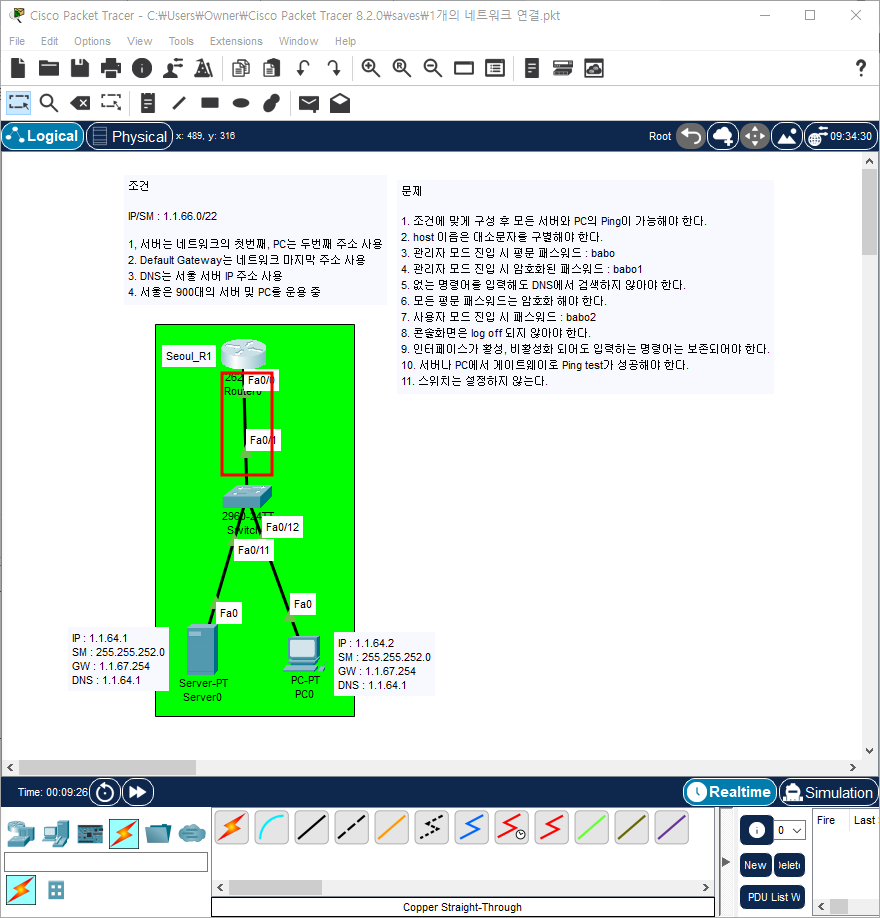Select the Draw Rectangle tool
Image resolution: width=880 pixels, height=918 pixels.
pyautogui.click(x=210, y=103)
